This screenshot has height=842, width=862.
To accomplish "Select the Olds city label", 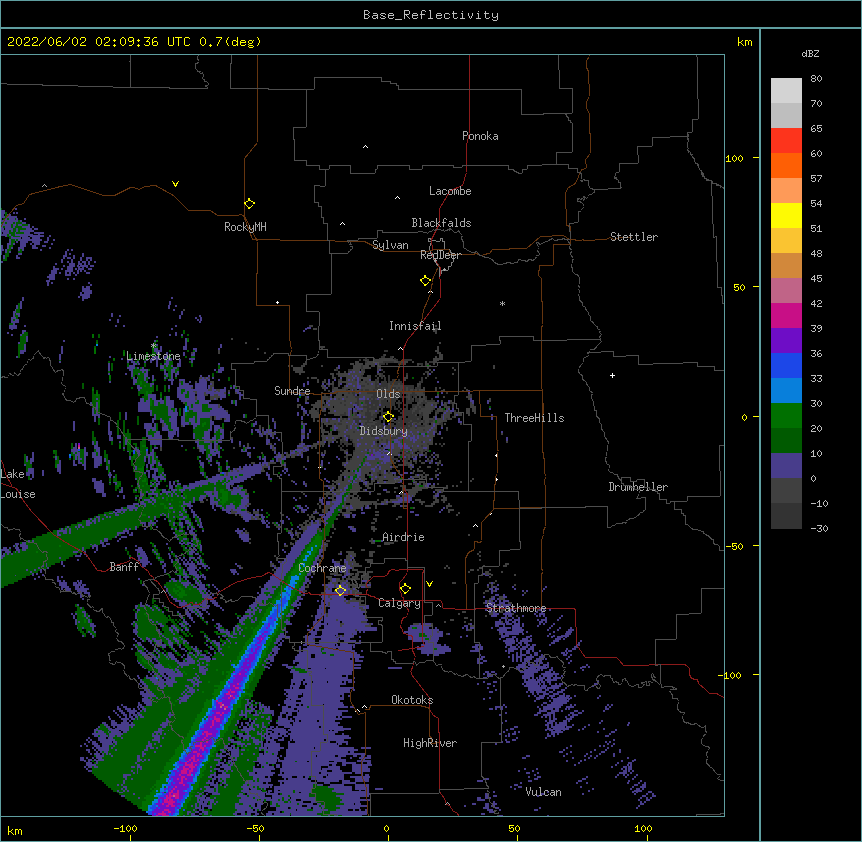I will pos(388,394).
